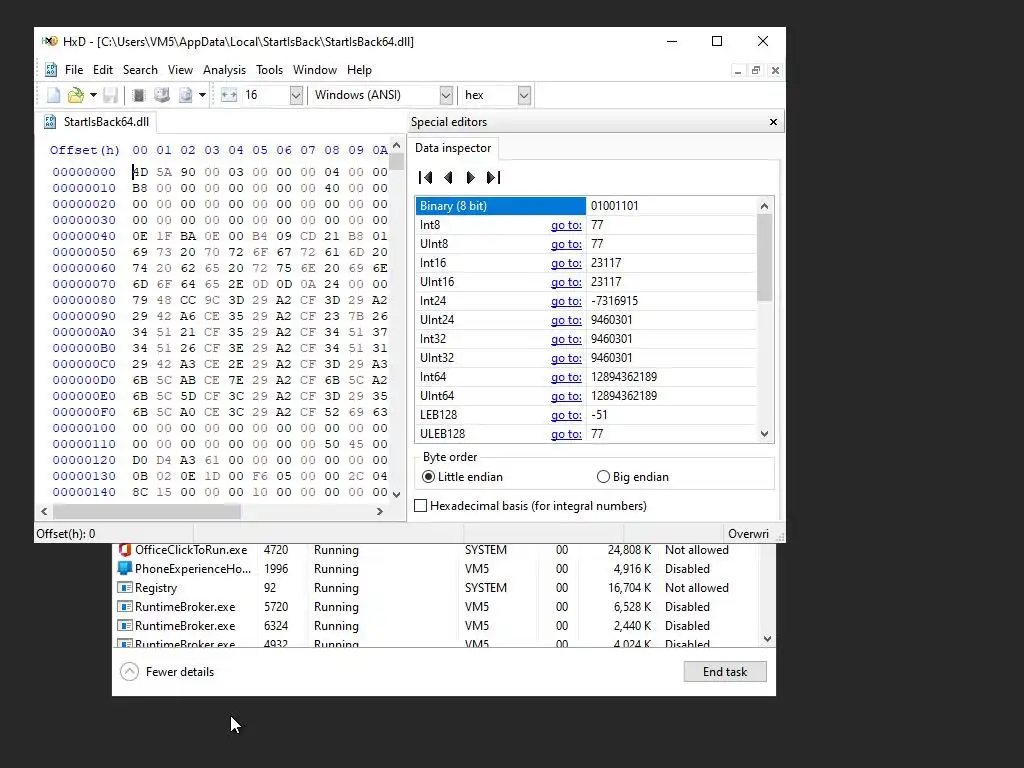Select Big endian byte order

pyautogui.click(x=603, y=477)
